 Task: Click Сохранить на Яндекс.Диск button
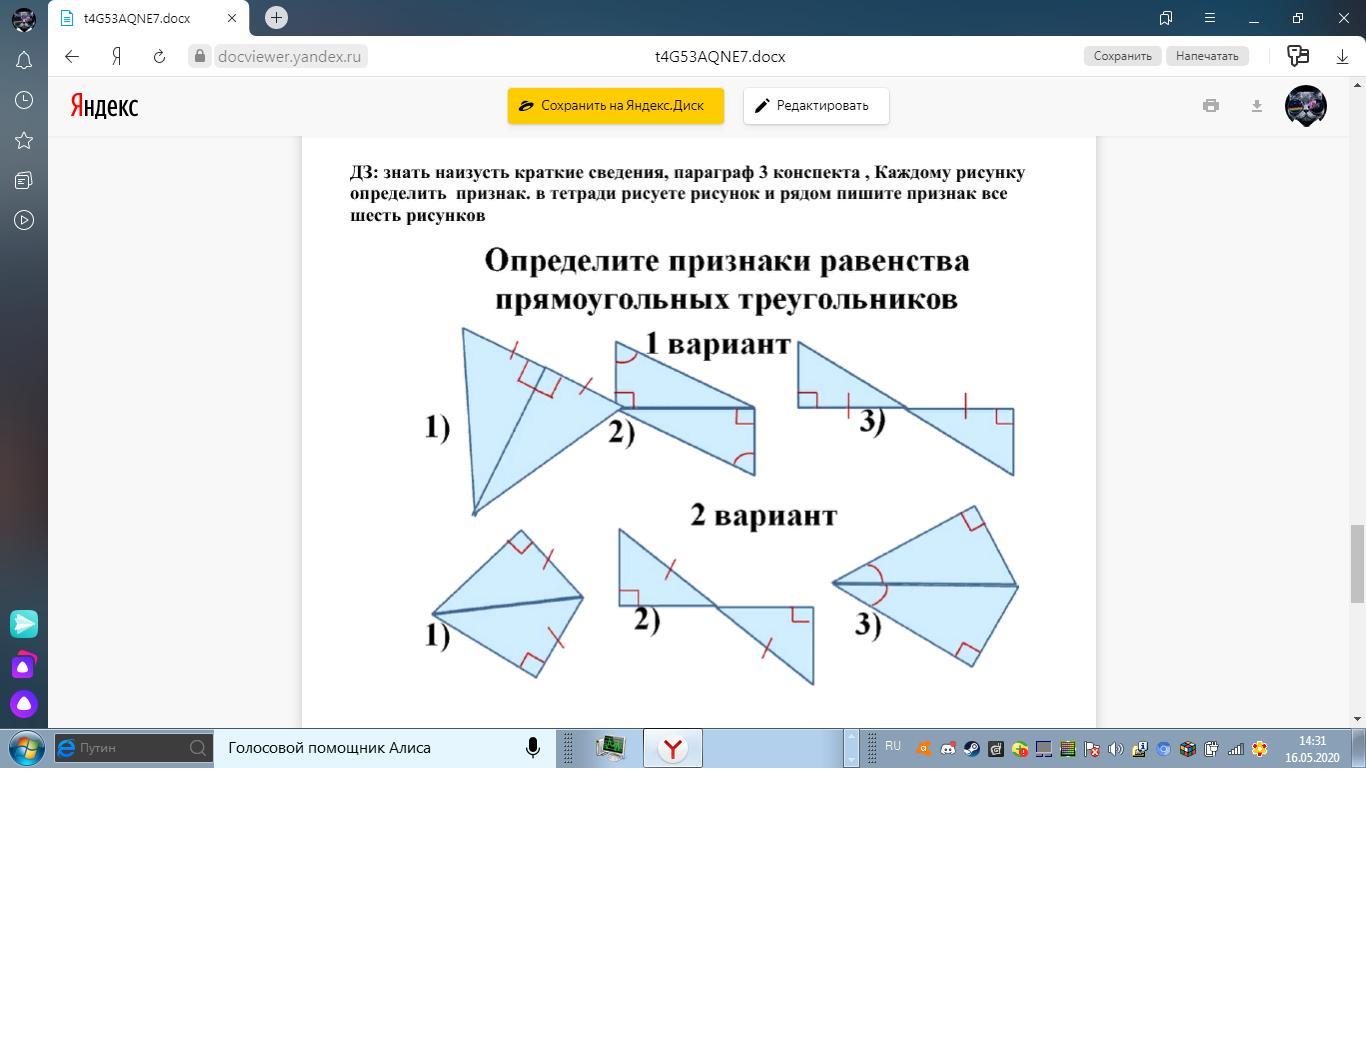[616, 106]
